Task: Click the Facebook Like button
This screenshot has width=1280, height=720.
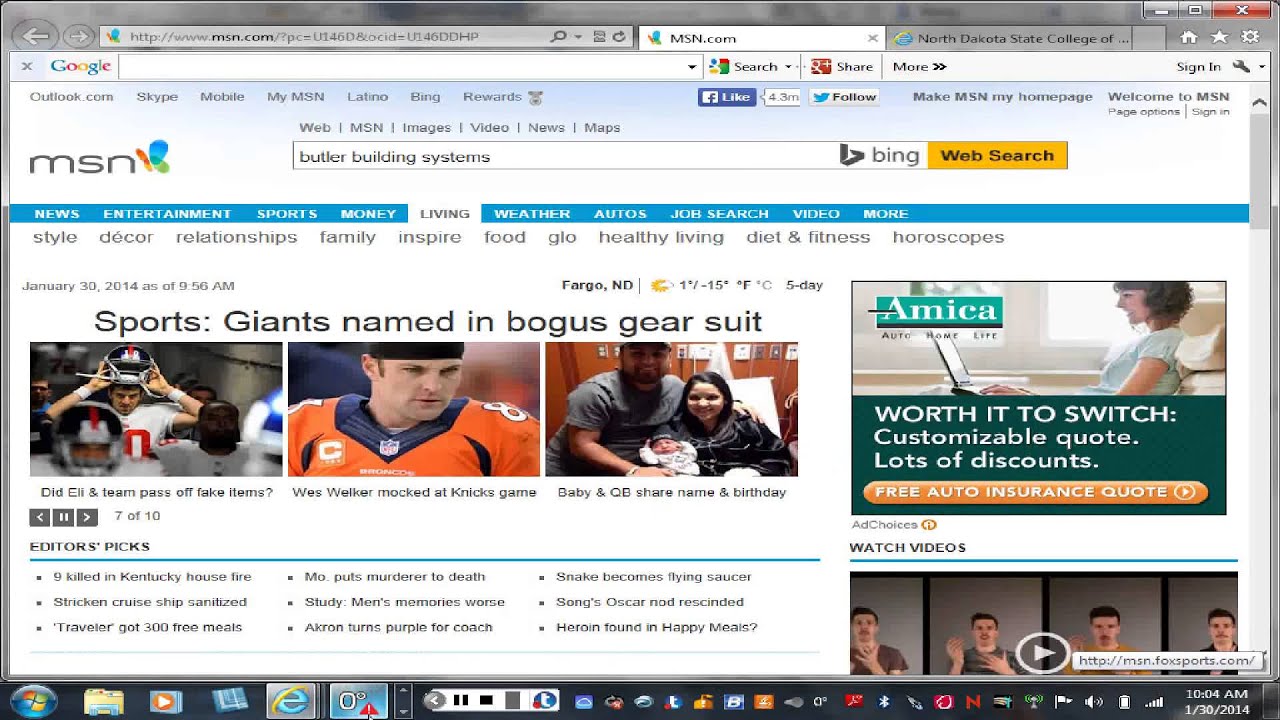Action: pyautogui.click(x=726, y=97)
